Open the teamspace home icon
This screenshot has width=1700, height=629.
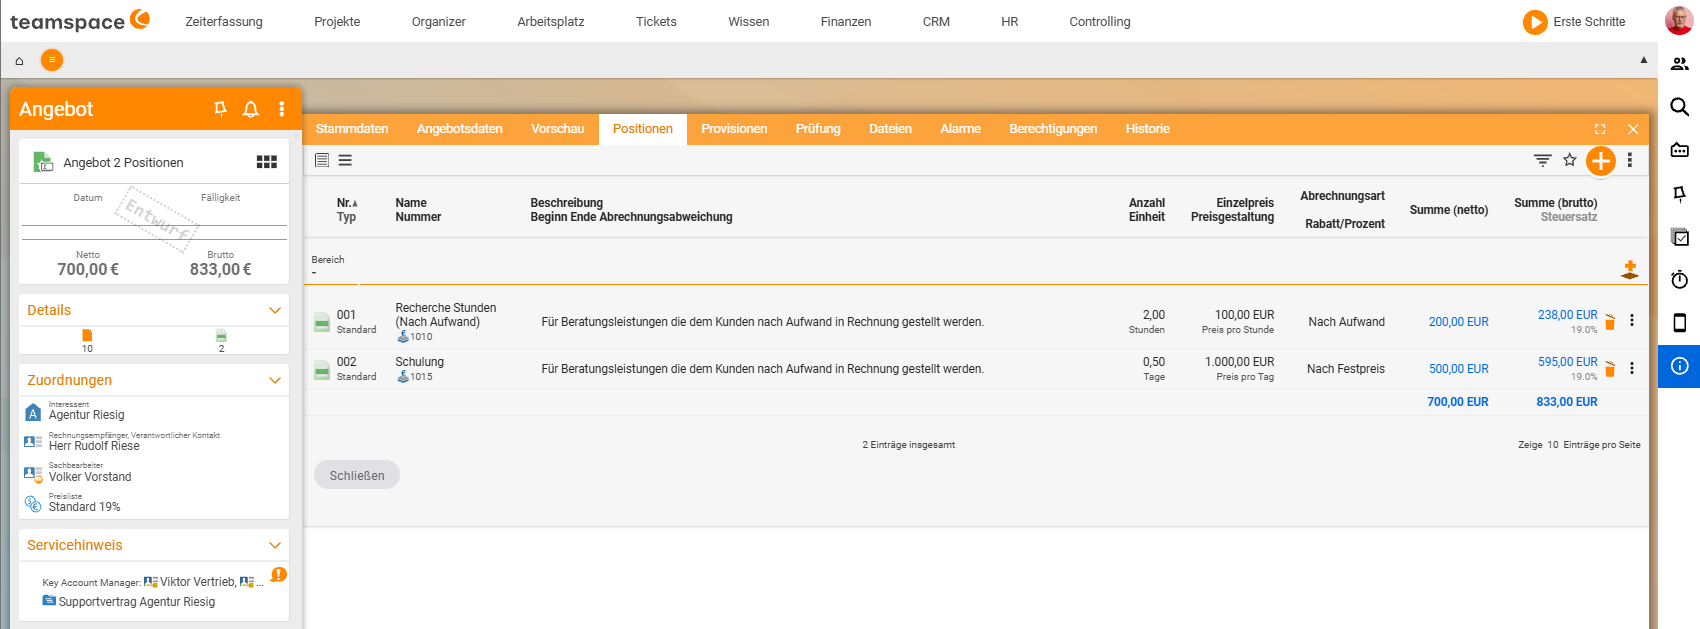tap(19, 61)
